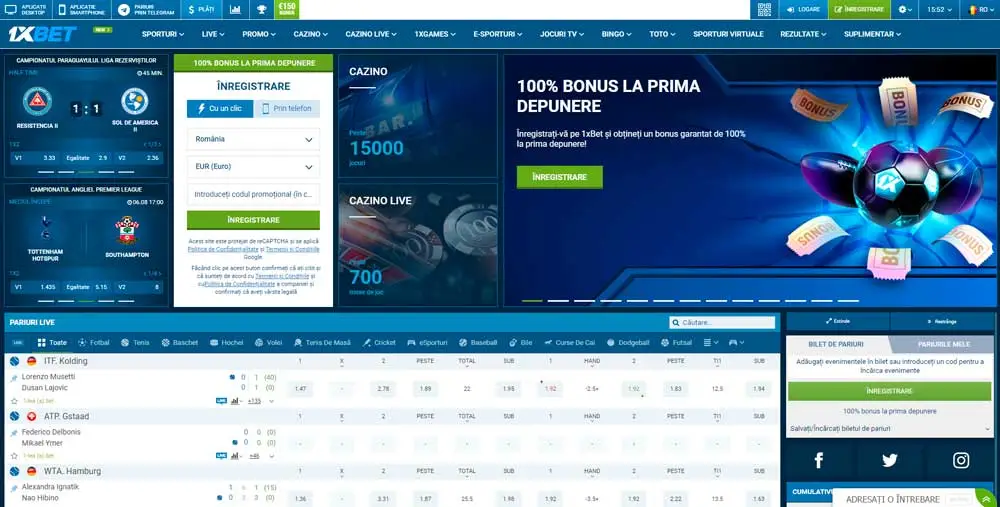Filter live bets by Baschet
Viewport: 1000px width, 507px height.
[x=179, y=342]
